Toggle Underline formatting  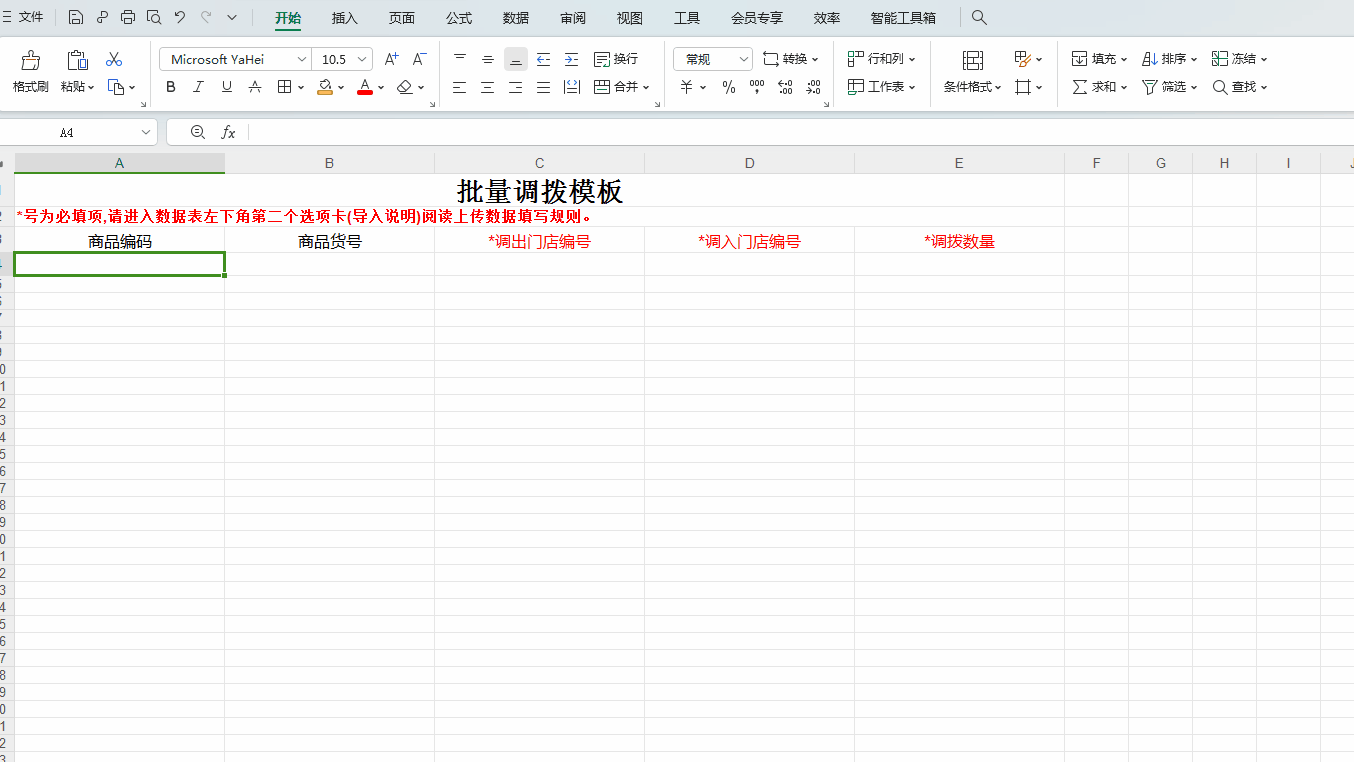pyautogui.click(x=226, y=87)
